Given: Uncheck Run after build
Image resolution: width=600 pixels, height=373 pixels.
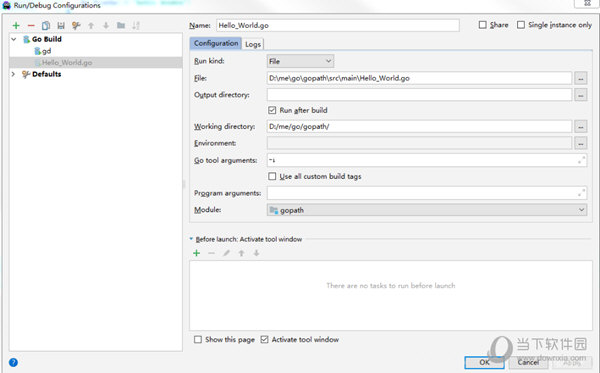Looking at the screenshot, I should tap(272, 110).
